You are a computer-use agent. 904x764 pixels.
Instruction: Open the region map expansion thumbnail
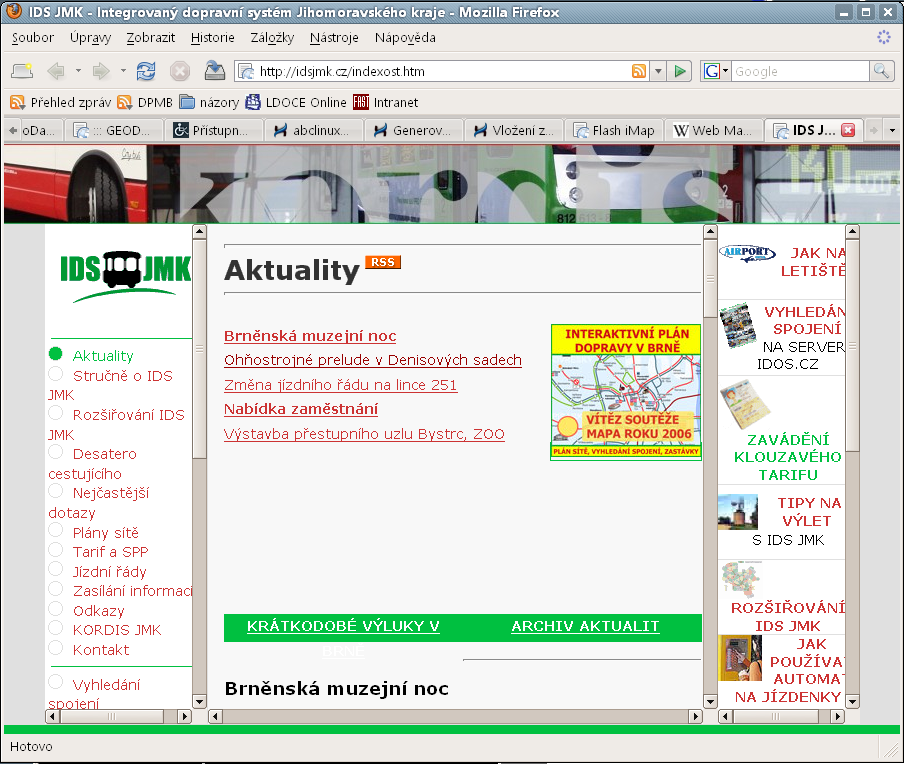740,579
